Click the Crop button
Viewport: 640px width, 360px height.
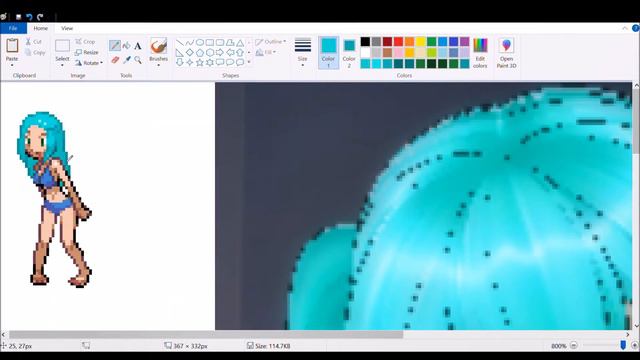pyautogui.click(x=85, y=42)
